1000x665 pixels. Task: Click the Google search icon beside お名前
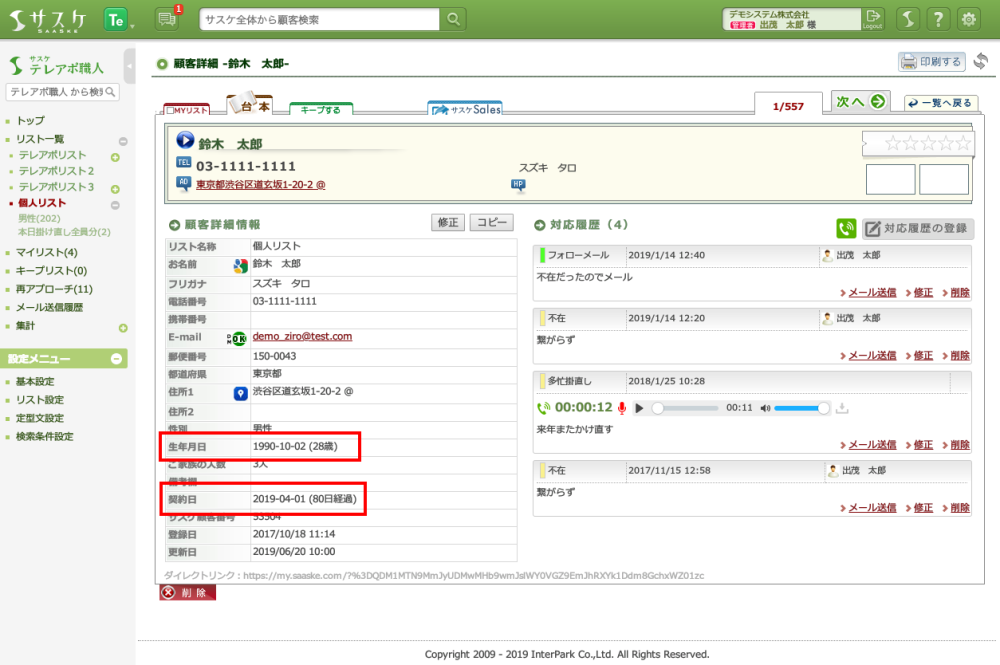pos(240,266)
